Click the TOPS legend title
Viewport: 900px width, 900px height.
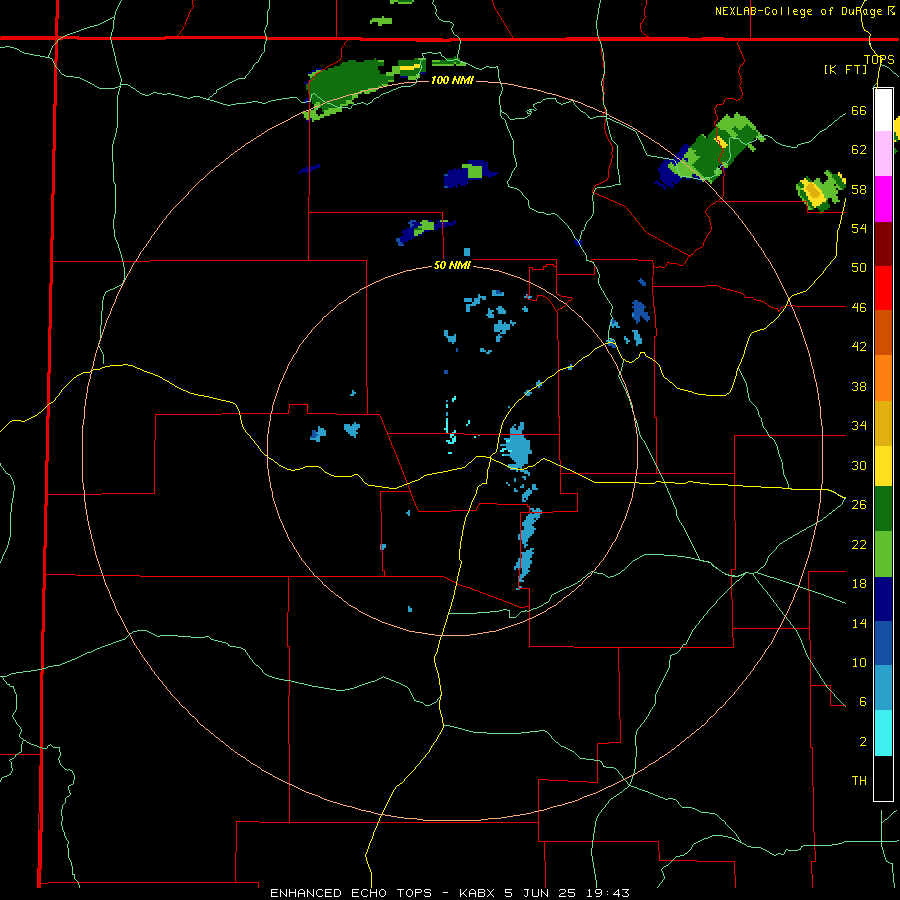coord(879,60)
